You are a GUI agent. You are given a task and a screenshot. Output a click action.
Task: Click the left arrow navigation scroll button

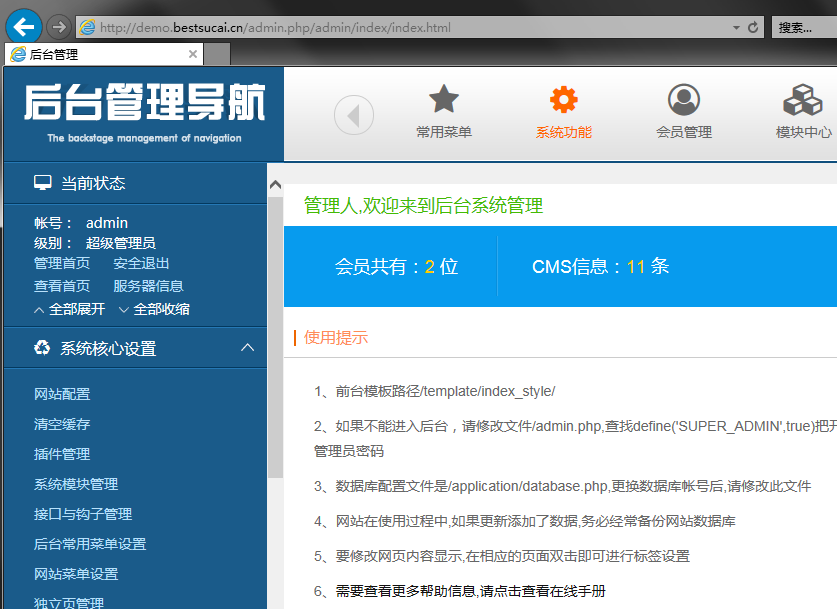[353, 115]
